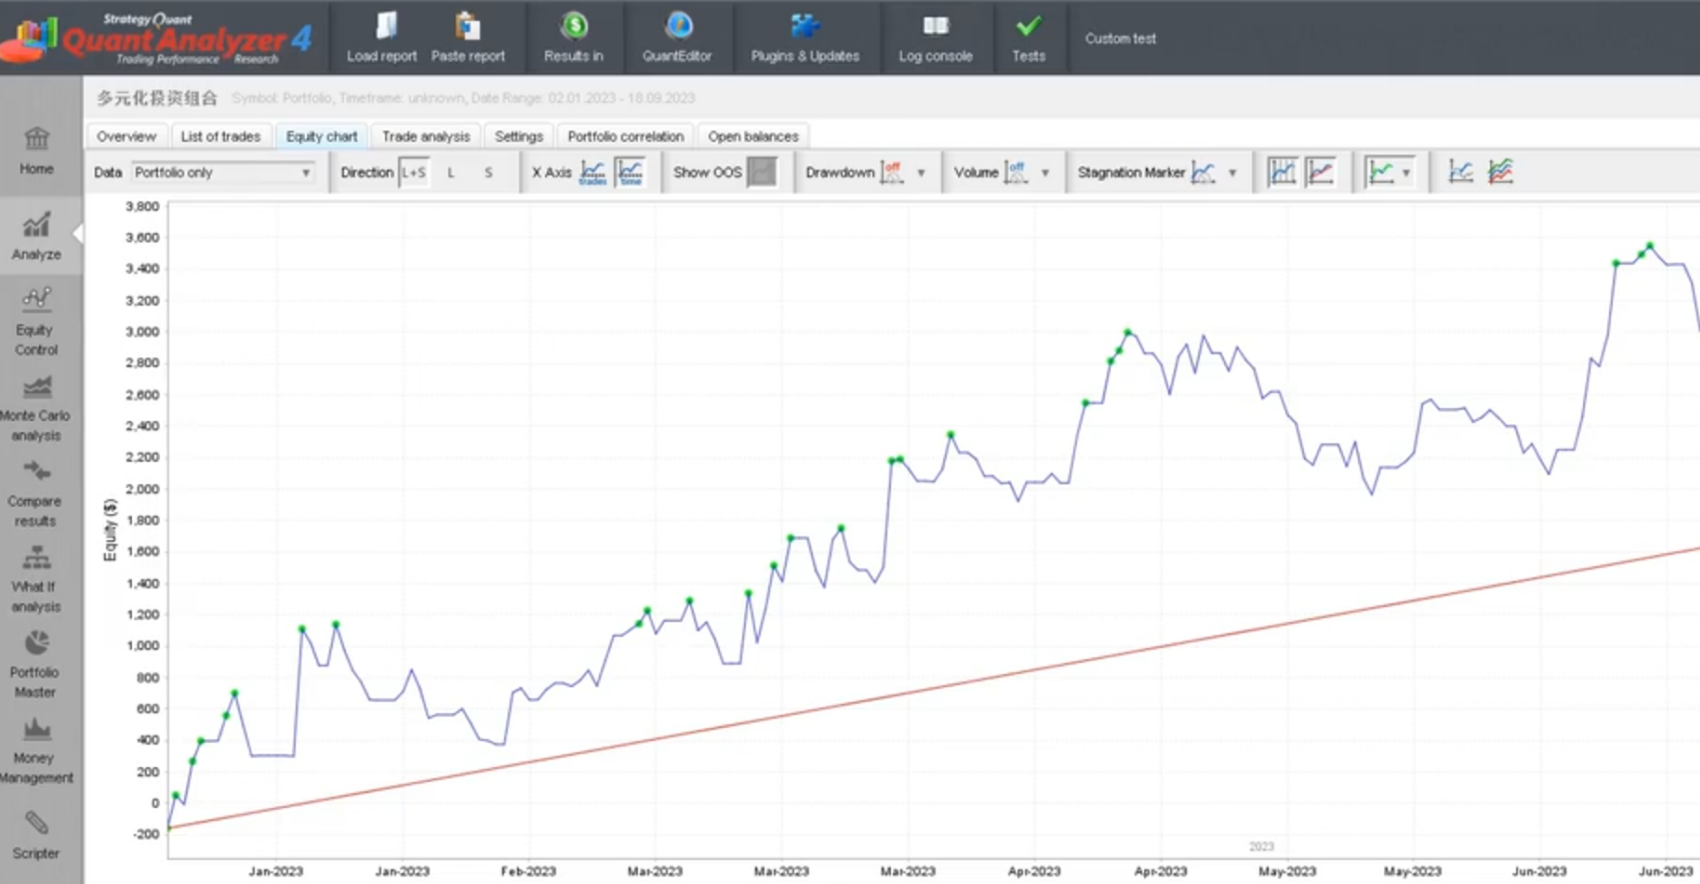Click the highest green peak marker on equity curve
1700x884 pixels.
pos(1650,245)
